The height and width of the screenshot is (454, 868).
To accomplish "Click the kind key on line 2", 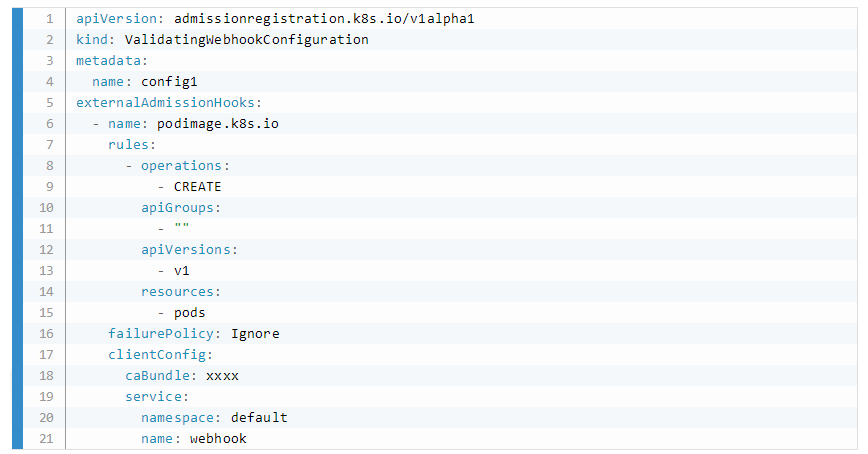I will (92, 40).
